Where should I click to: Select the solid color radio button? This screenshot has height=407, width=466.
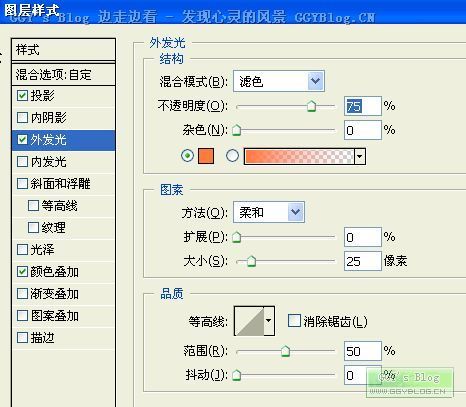click(187, 156)
